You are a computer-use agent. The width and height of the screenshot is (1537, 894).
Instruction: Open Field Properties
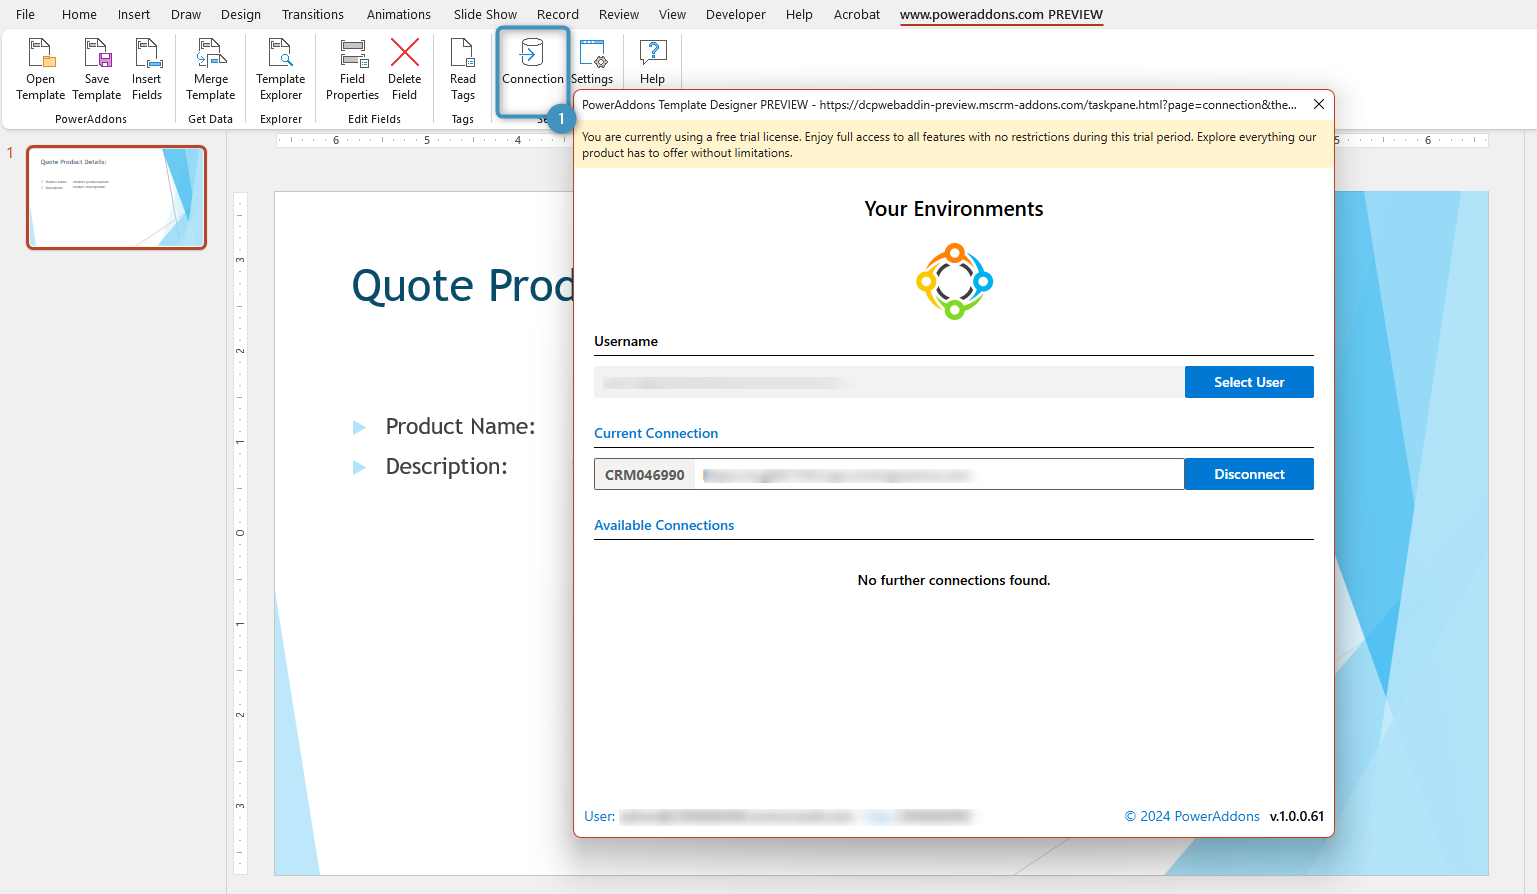pos(353,69)
